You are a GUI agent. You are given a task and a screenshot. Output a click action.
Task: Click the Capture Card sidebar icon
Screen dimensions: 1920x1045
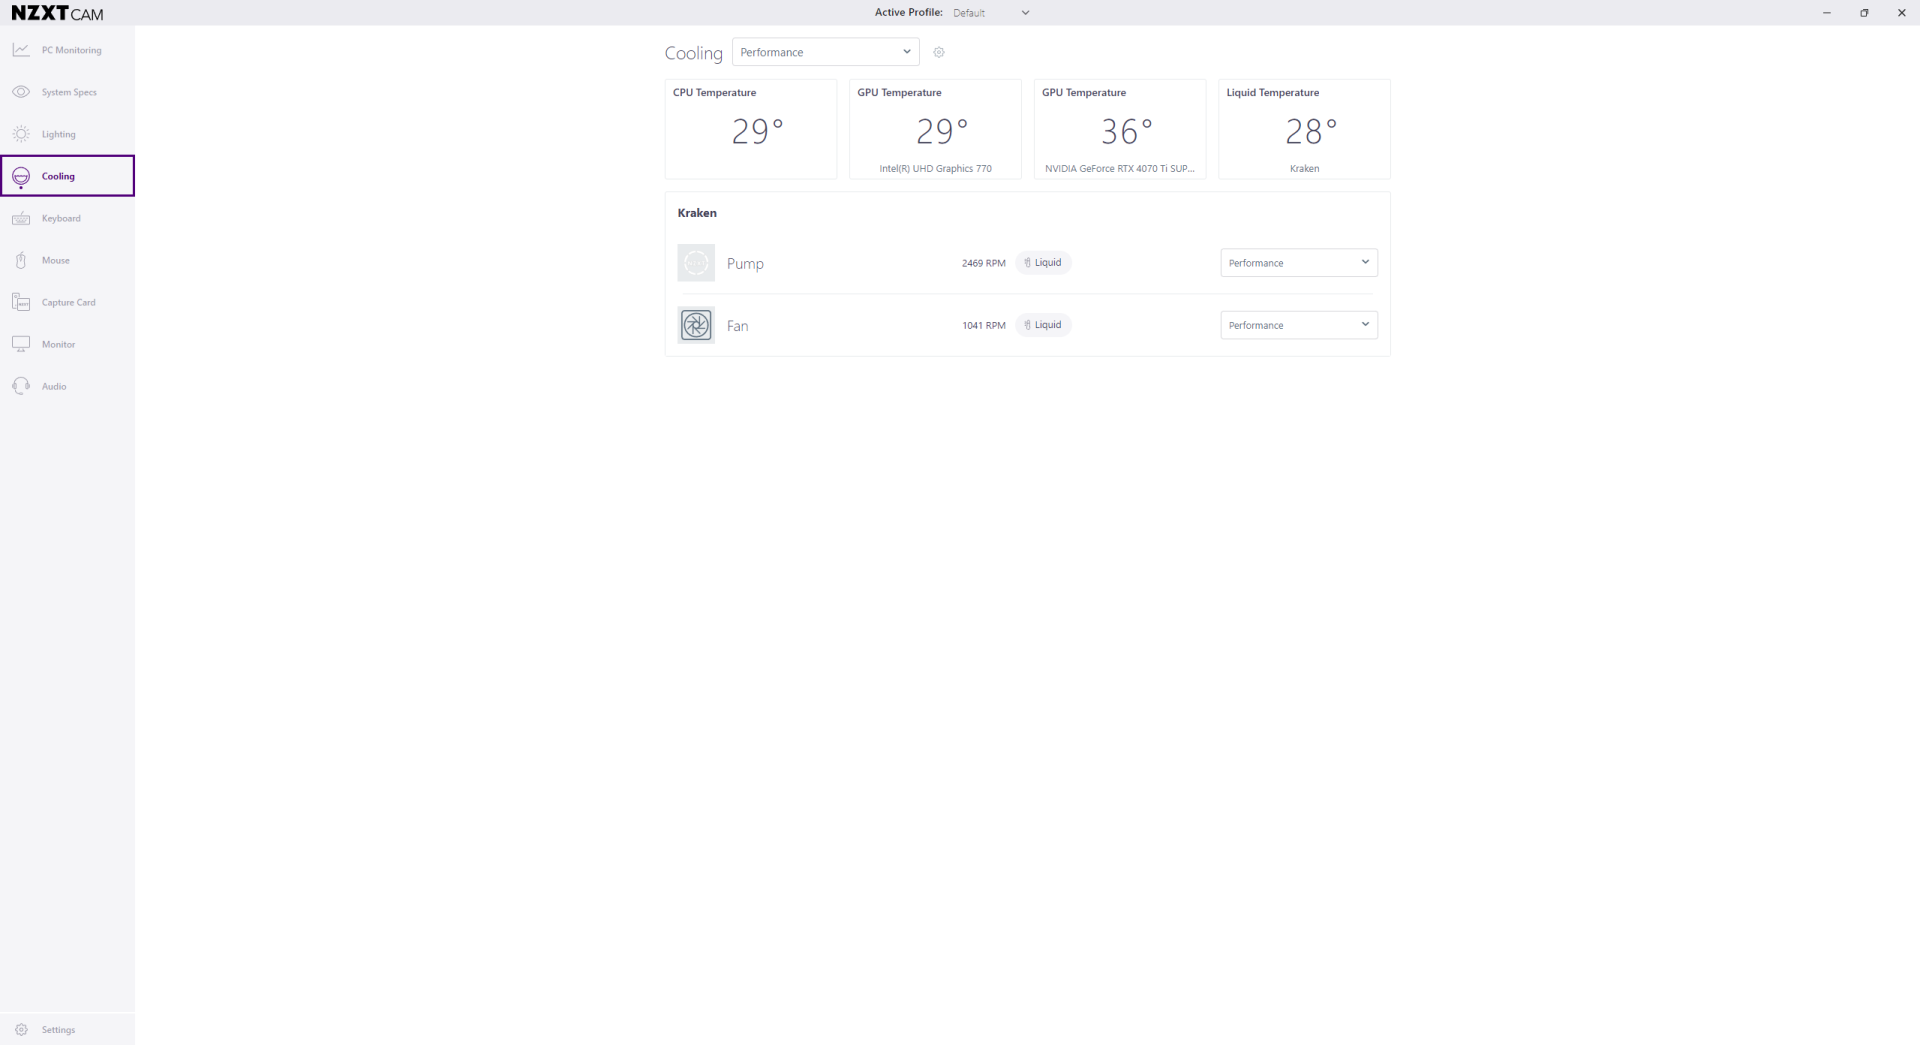pos(21,302)
